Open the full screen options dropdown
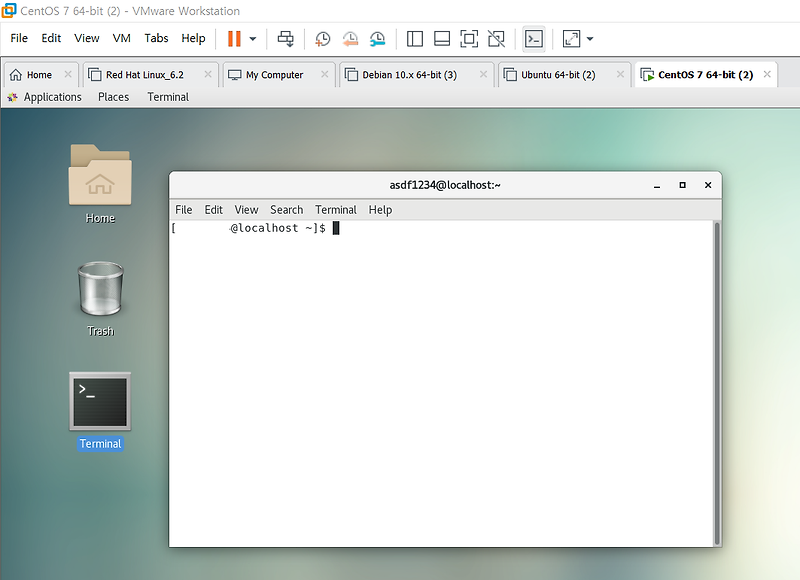Viewport: 800px width, 580px height. coord(589,38)
